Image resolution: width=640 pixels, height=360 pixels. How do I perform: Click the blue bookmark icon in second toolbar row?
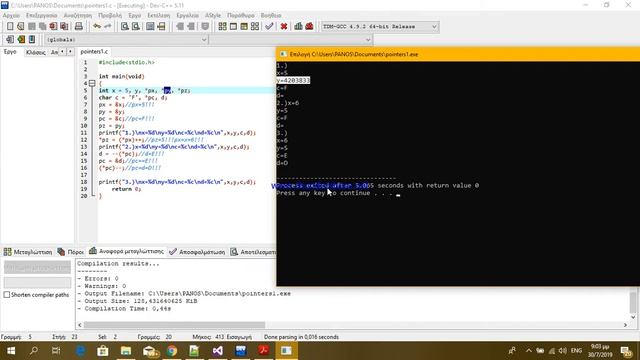(32, 40)
